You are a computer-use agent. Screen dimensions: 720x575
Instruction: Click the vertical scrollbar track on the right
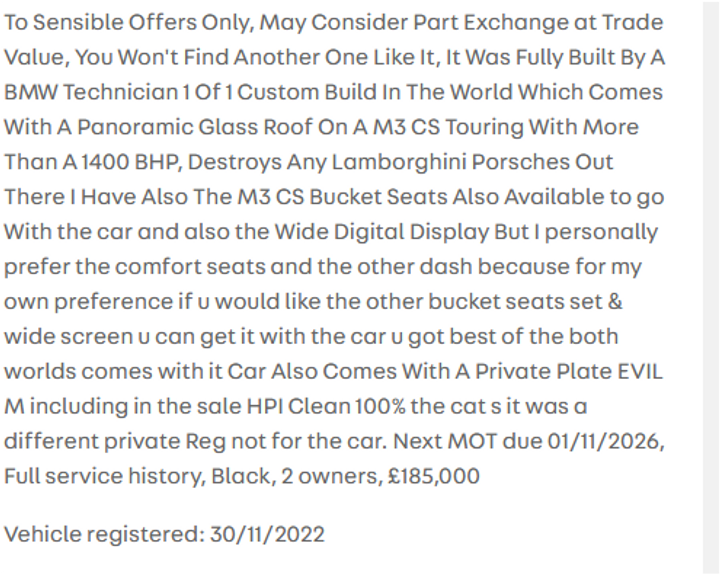[711, 288]
